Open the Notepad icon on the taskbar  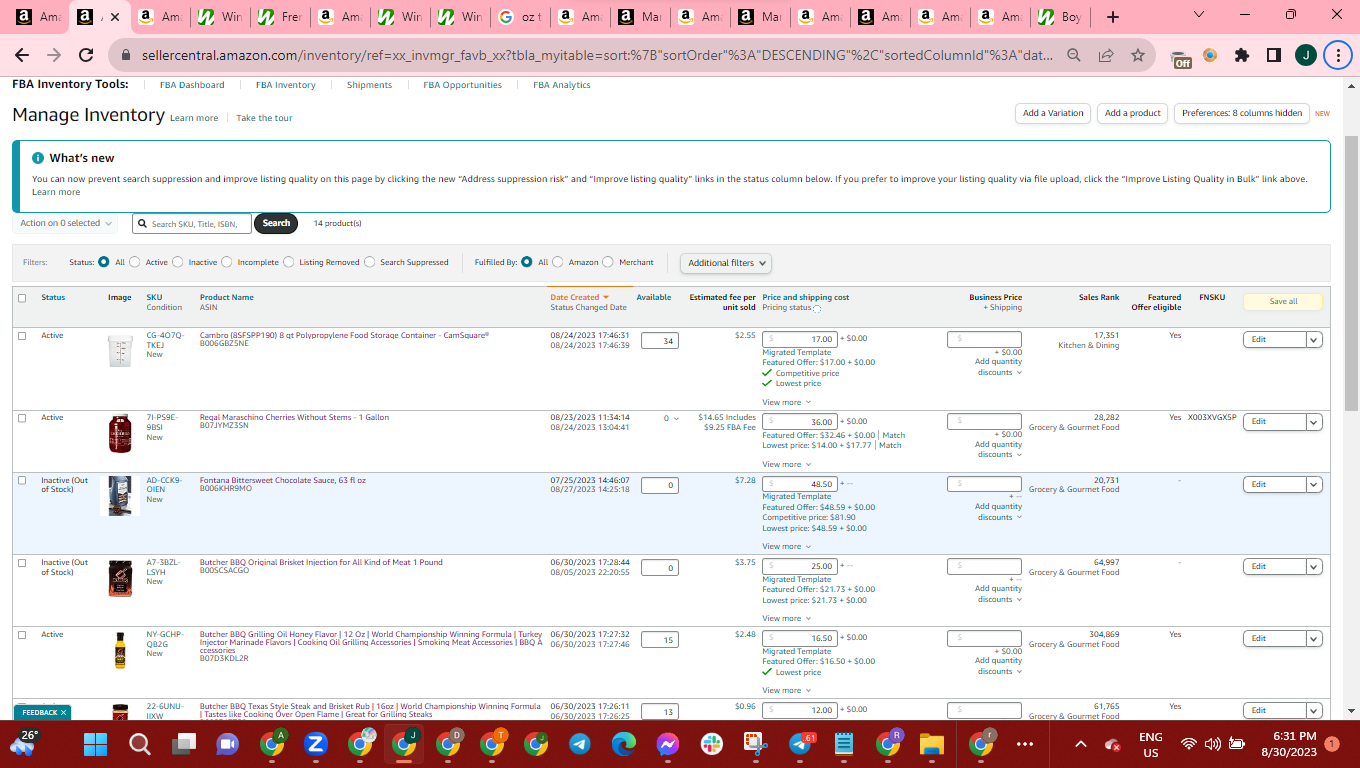pos(844,744)
